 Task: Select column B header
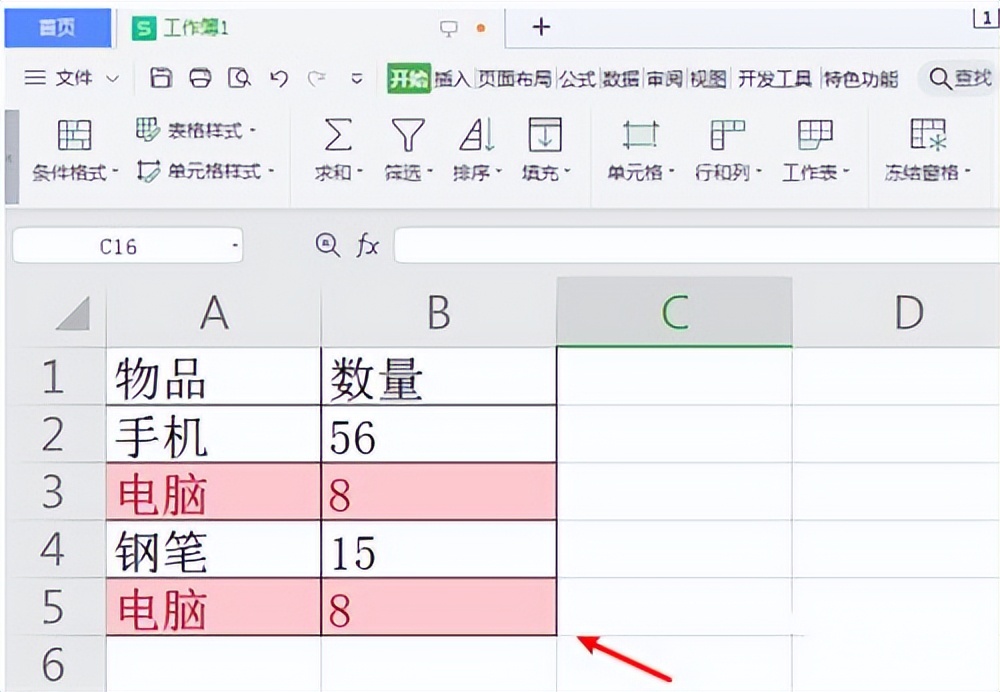click(x=439, y=313)
